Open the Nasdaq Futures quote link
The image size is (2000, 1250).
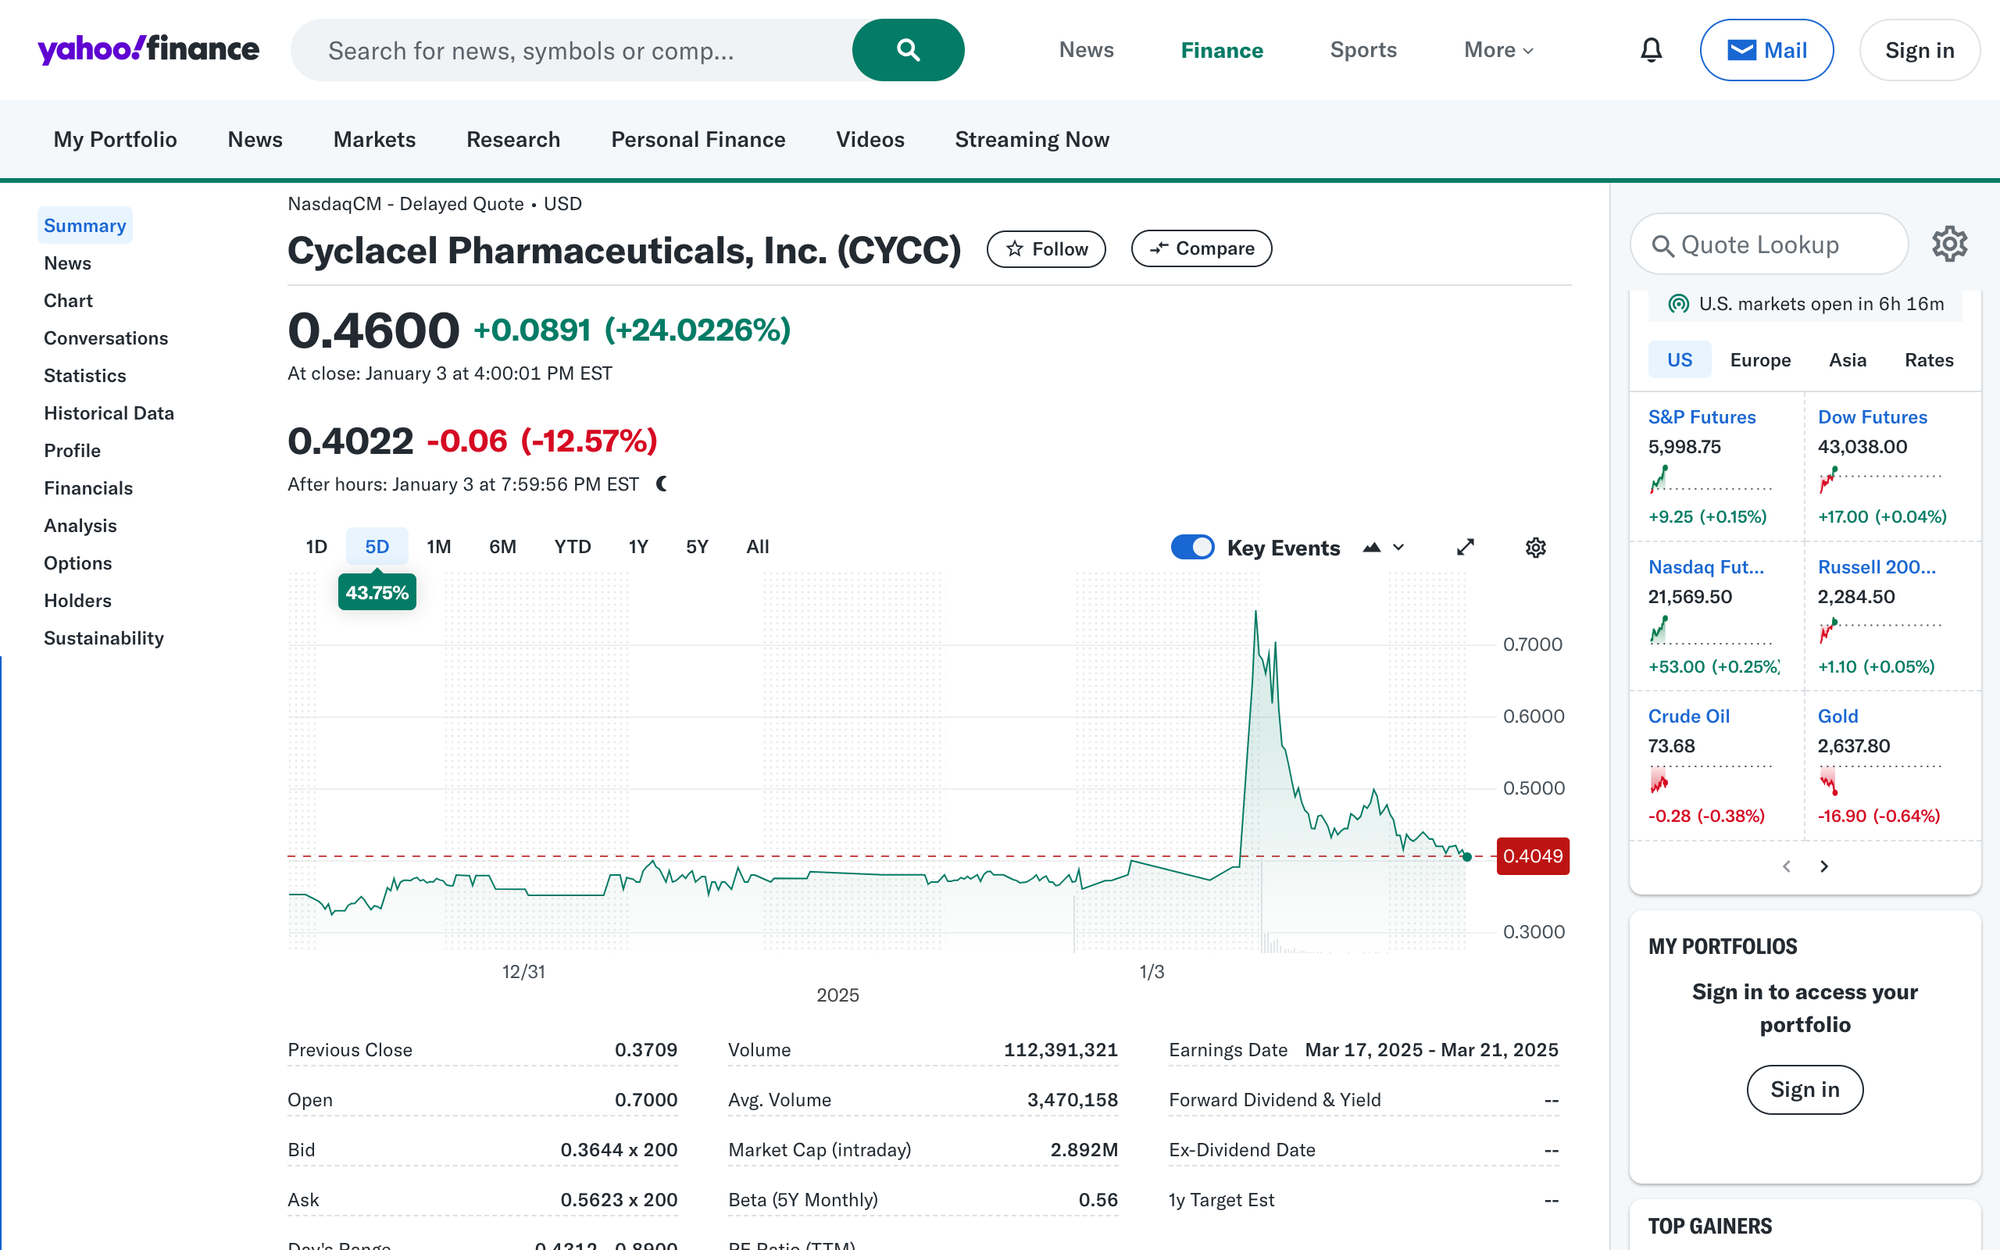point(1706,567)
